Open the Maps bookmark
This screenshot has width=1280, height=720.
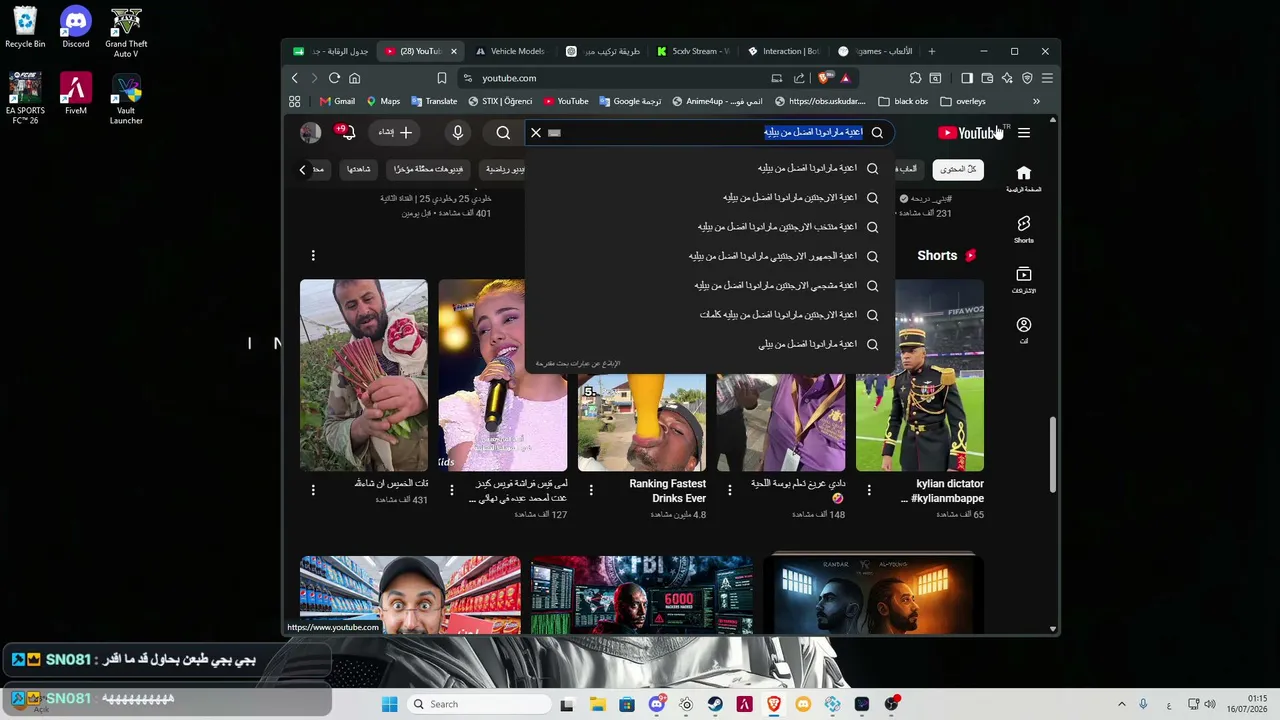pyautogui.click(x=383, y=101)
